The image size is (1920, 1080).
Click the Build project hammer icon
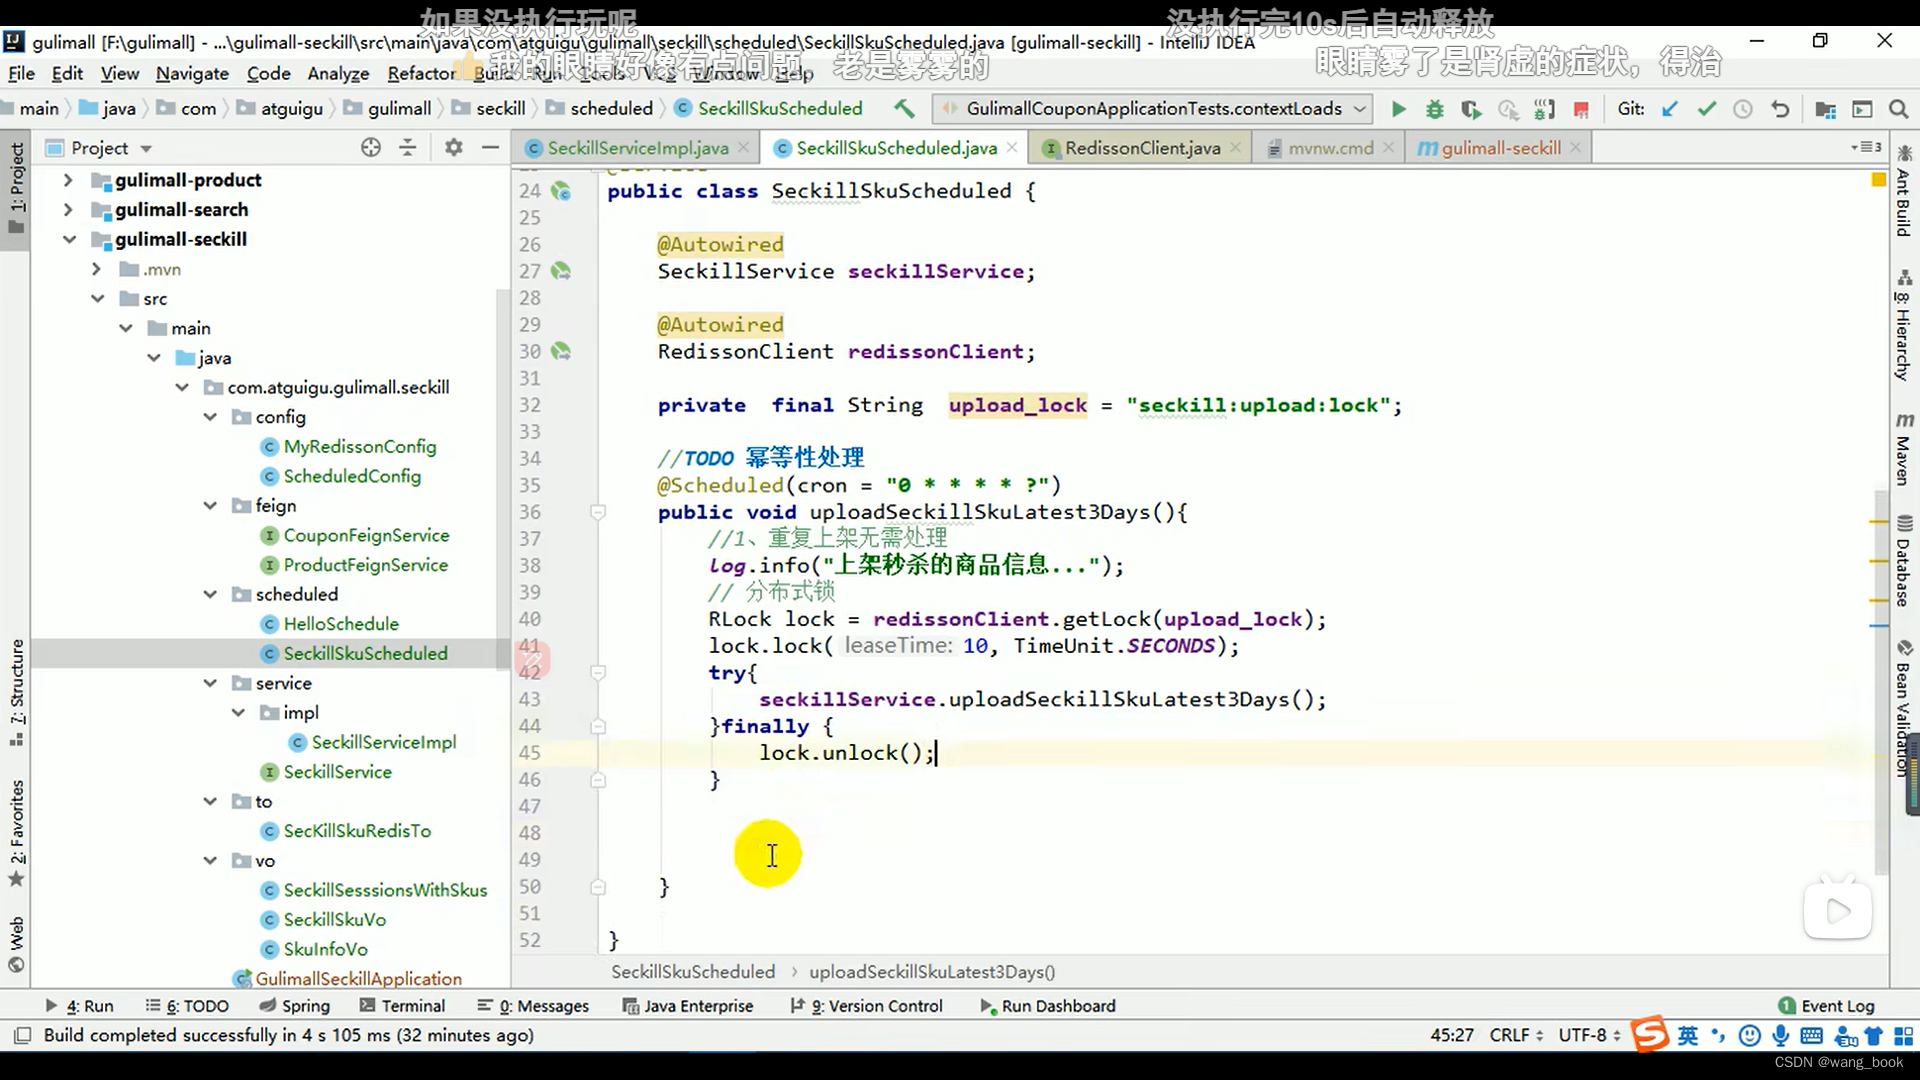904,108
